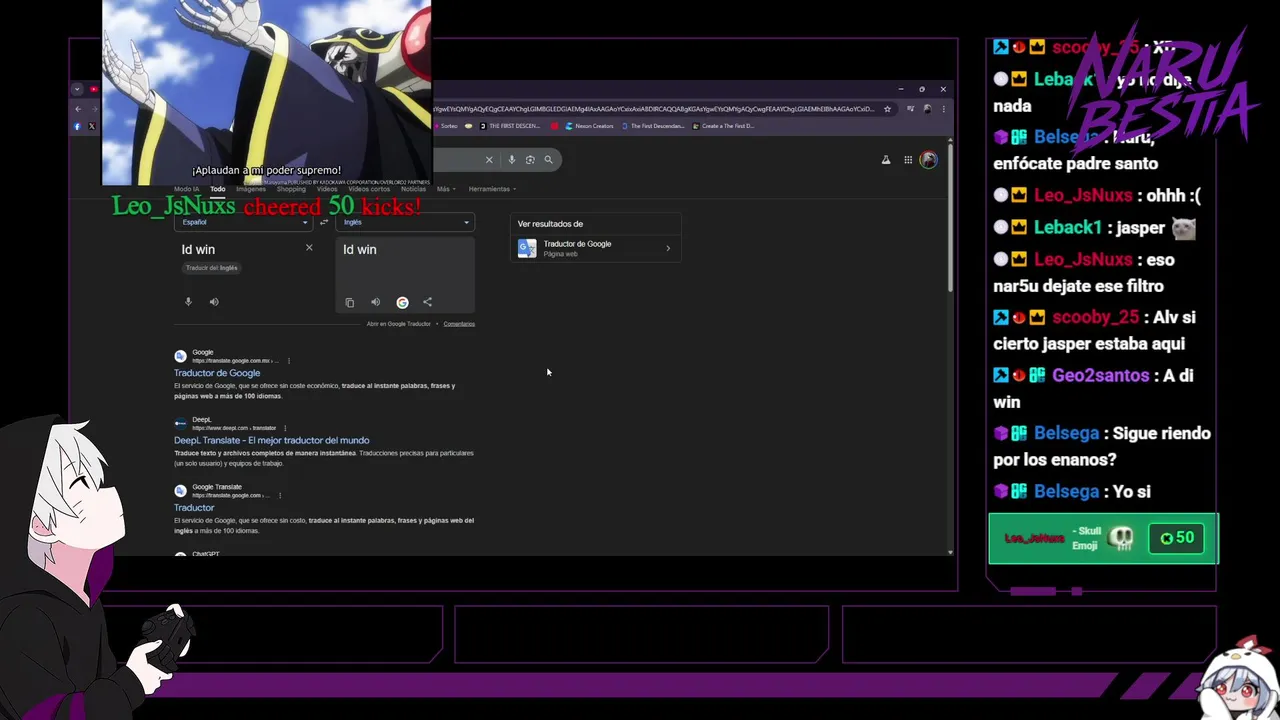This screenshot has width=1280, height=720.
Task: Open the X (Twitter) bookmark icon
Action: pos(92,127)
